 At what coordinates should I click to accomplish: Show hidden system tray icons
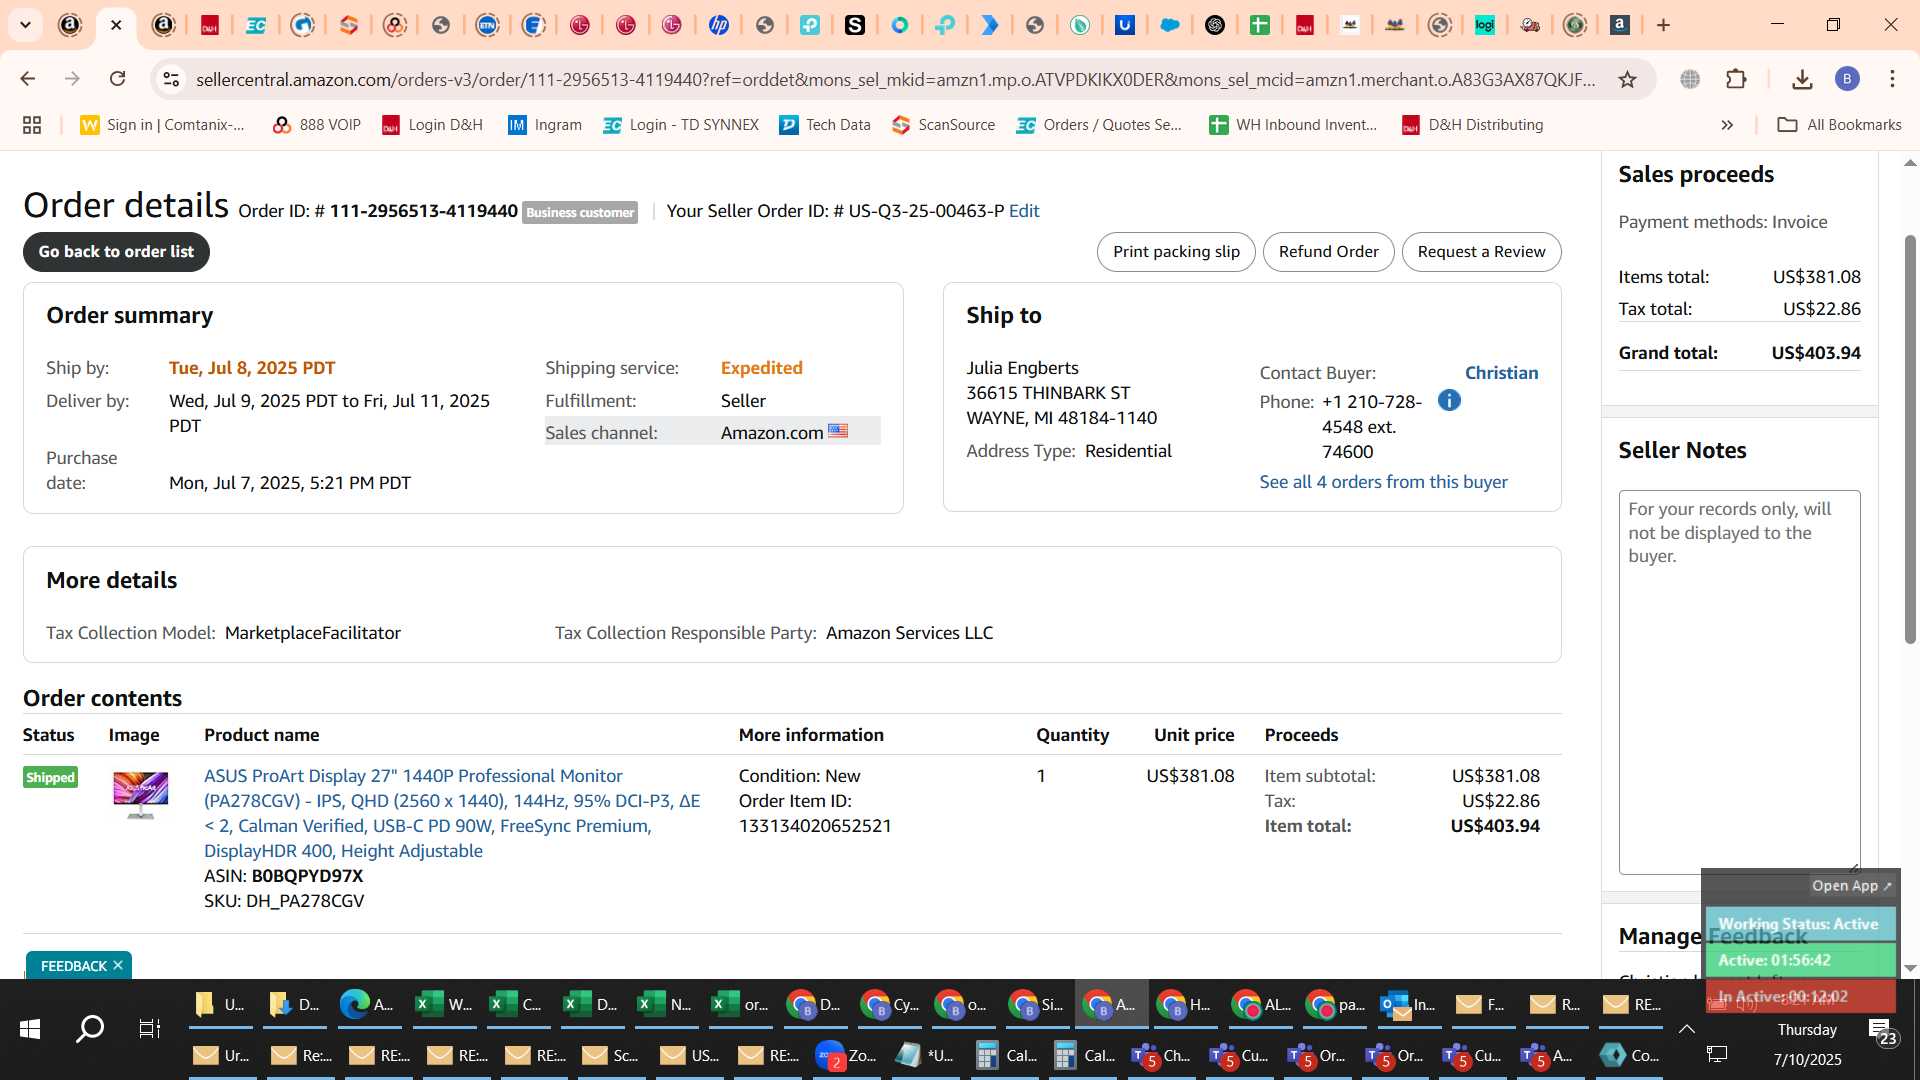tap(1686, 1029)
